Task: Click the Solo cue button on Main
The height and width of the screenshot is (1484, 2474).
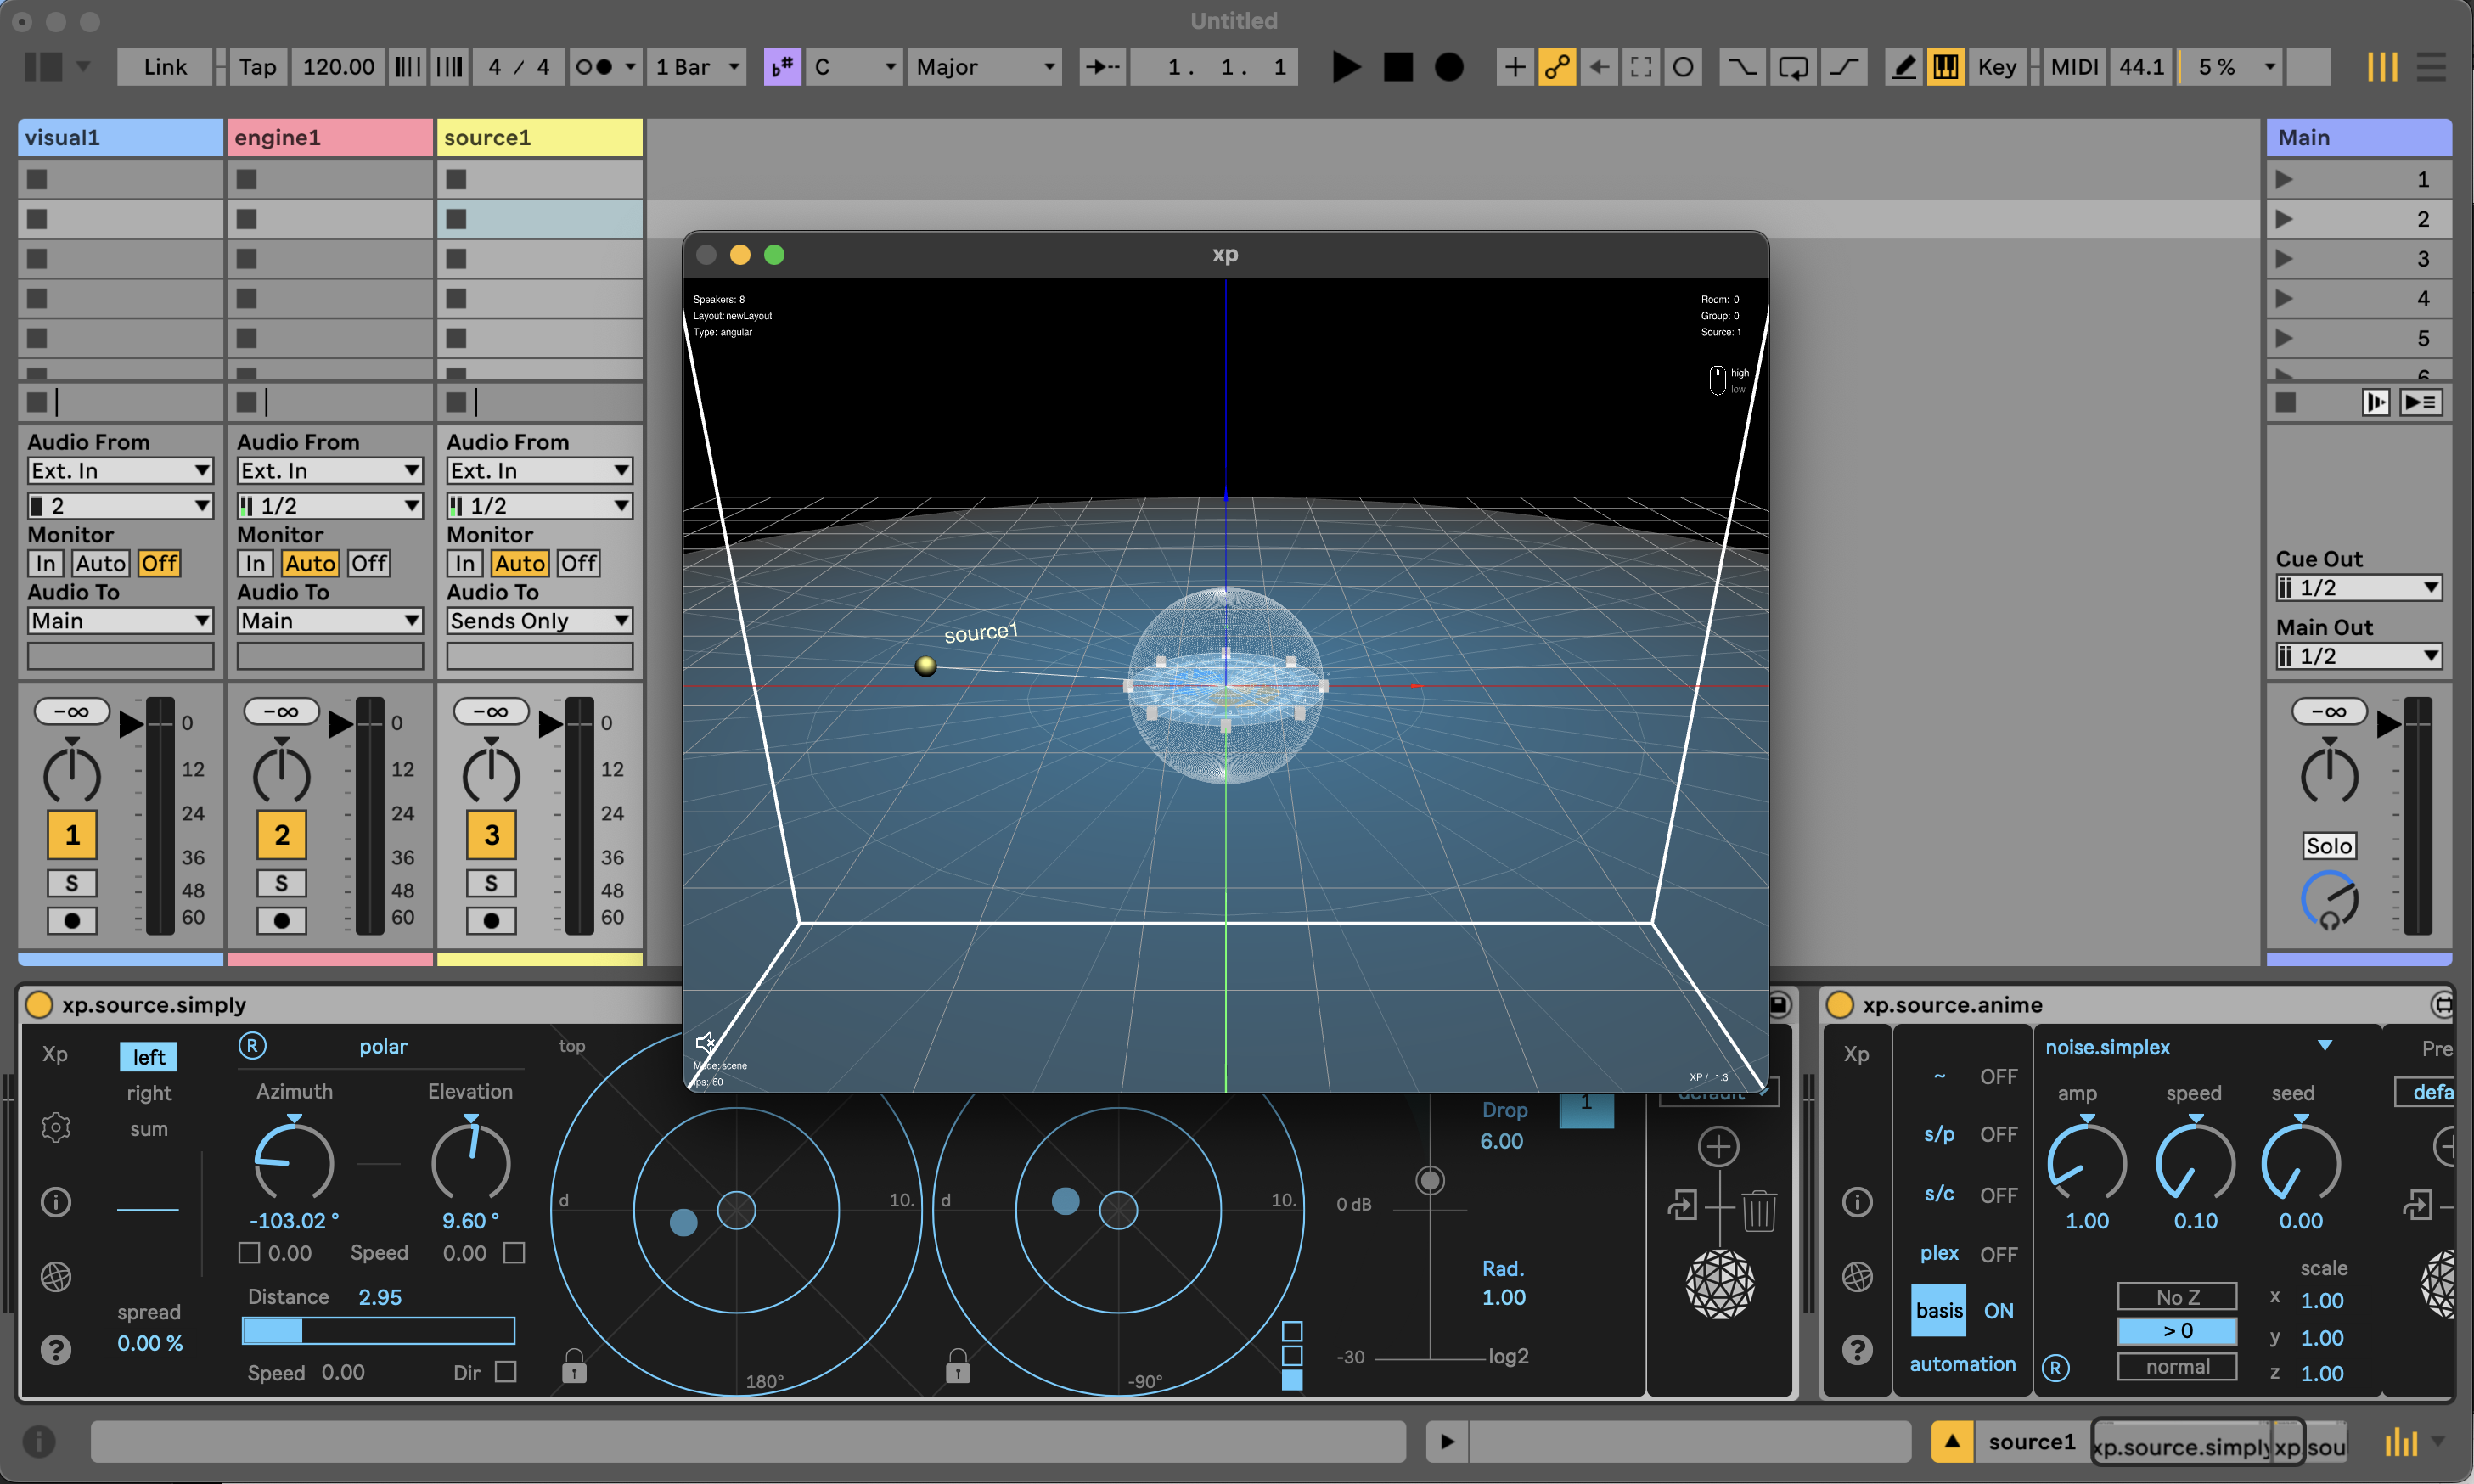Action: pos(2329,846)
